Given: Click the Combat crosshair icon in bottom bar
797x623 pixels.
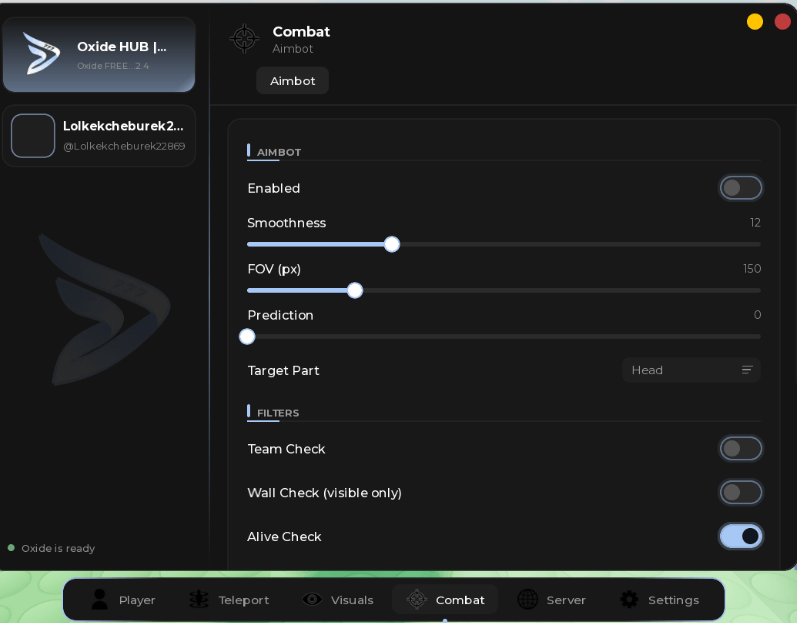Looking at the screenshot, I should 417,600.
